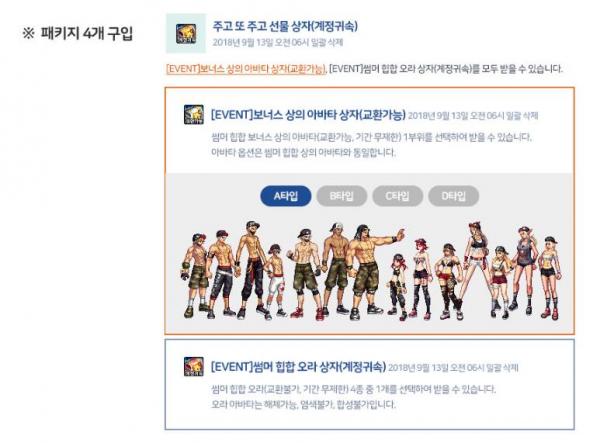Click the tall female avatar with cat ears
This screenshot has height=443, width=600.
coord(476,268)
